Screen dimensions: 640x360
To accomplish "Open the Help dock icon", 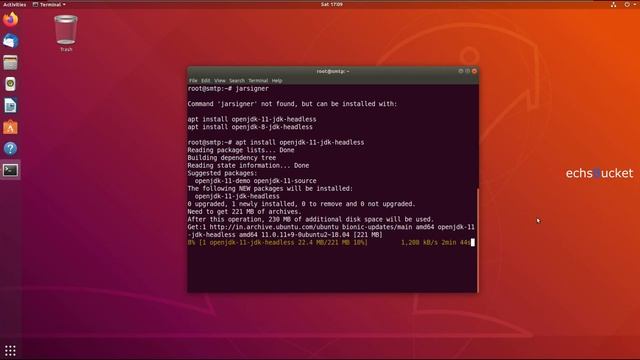I will click(10, 149).
